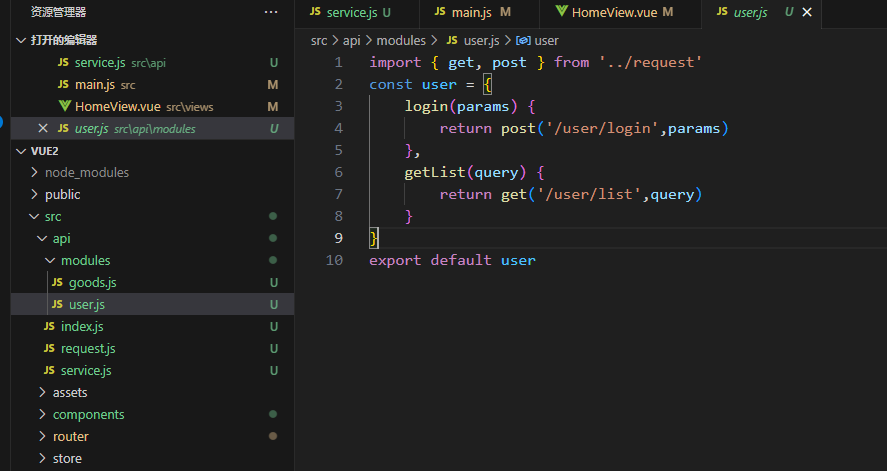Open service.js from the open editors list

tap(152, 62)
